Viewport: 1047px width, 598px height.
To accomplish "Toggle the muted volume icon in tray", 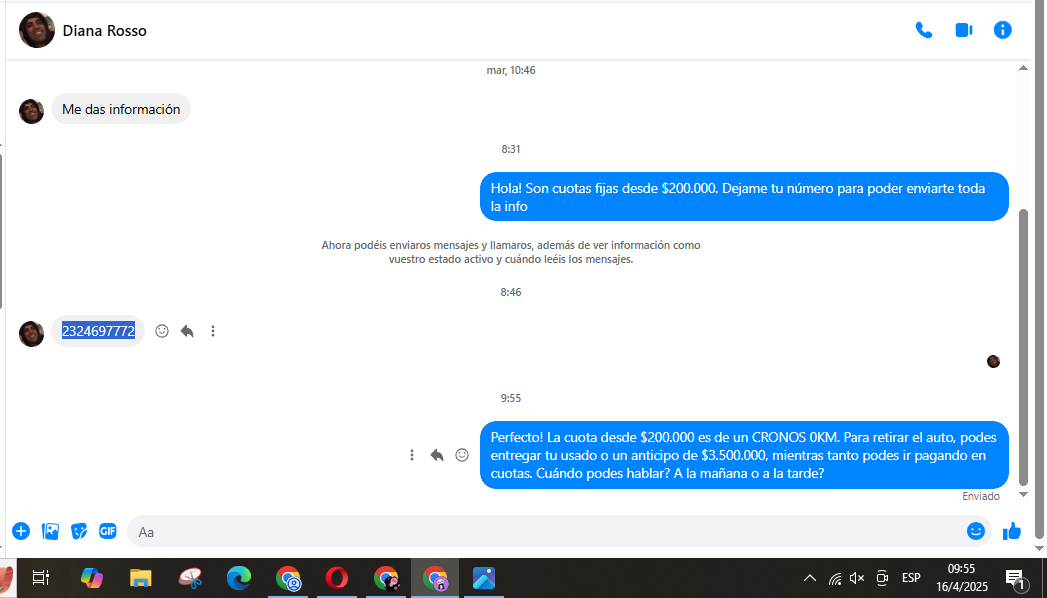I will click(857, 578).
